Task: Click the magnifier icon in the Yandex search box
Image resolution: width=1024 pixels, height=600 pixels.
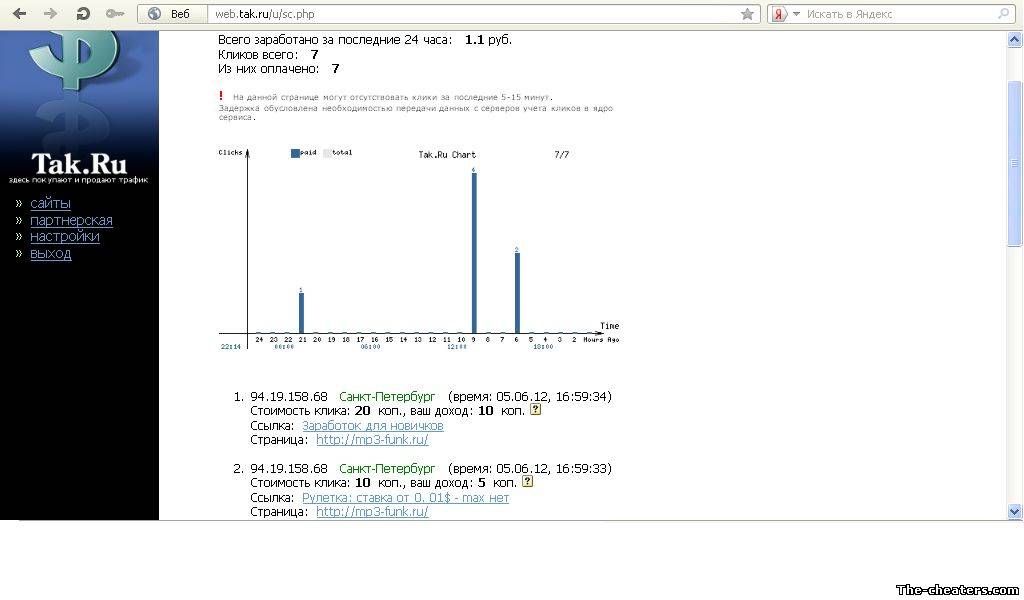Action: click(x=1004, y=14)
